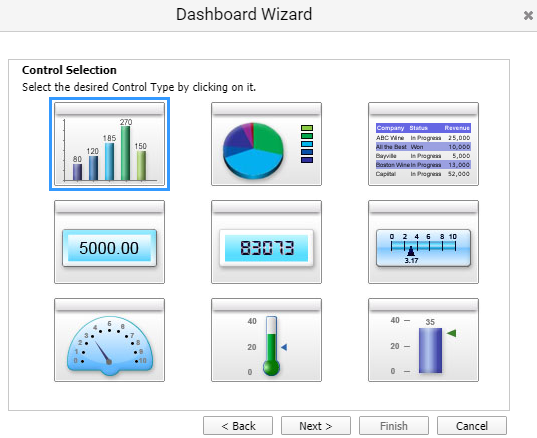Close the Dashboard Wizard dialog
The width and height of the screenshot is (537, 438).
[528, 15]
